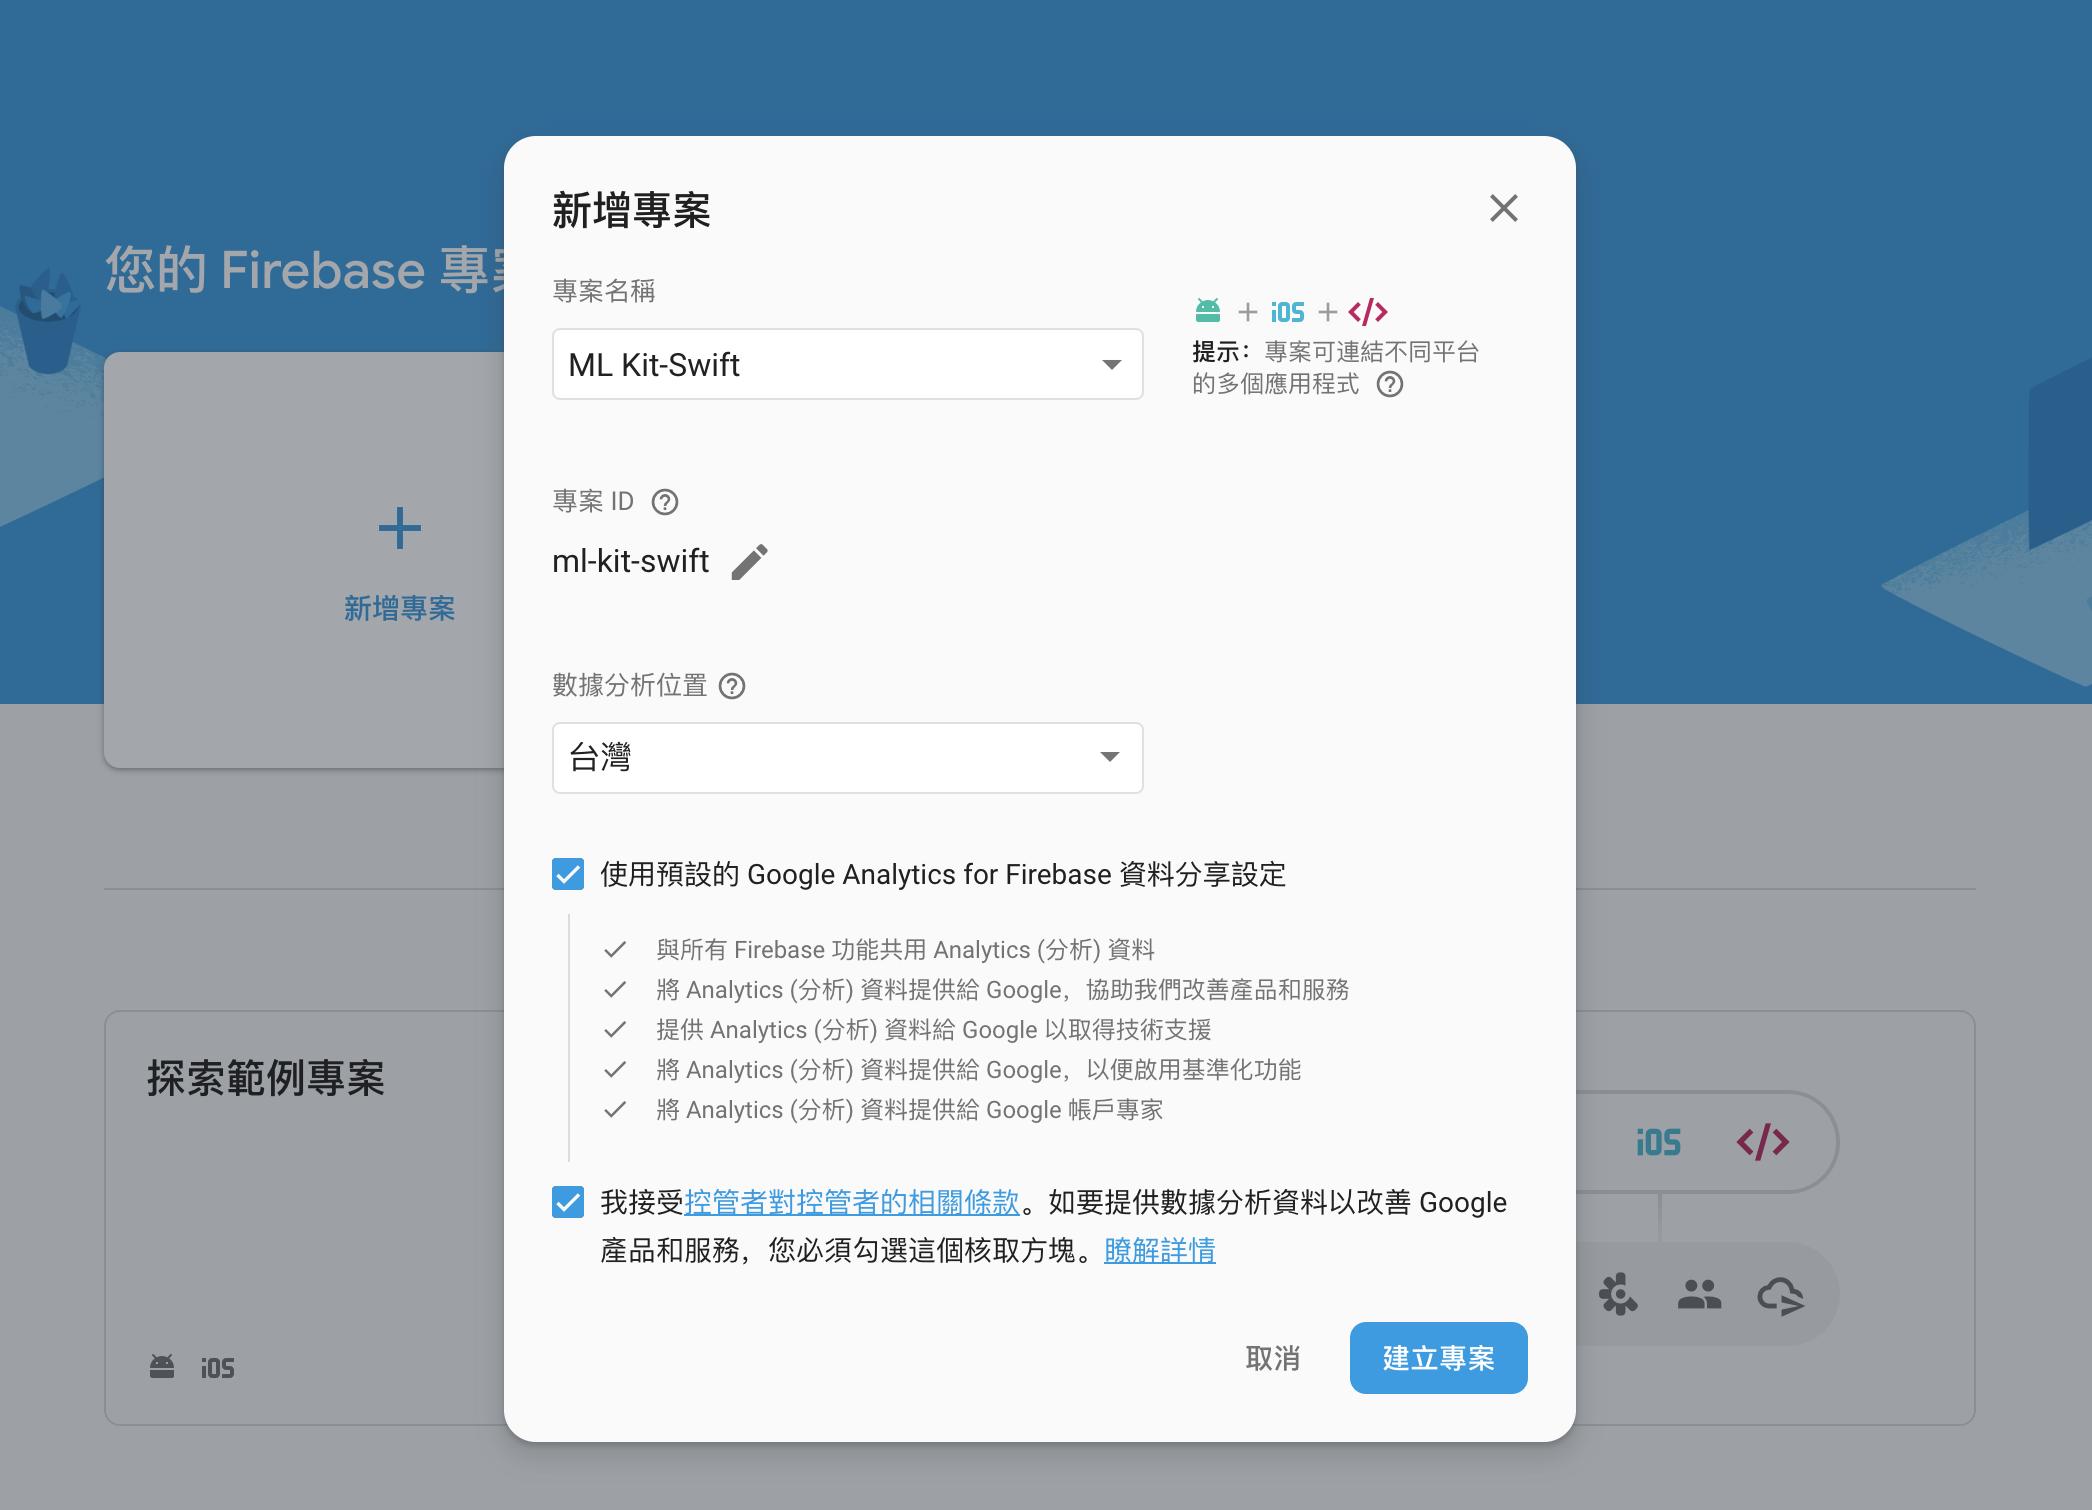Click Android icon in 探索範例專案 card
The height and width of the screenshot is (1510, 2092).
coord(162,1367)
